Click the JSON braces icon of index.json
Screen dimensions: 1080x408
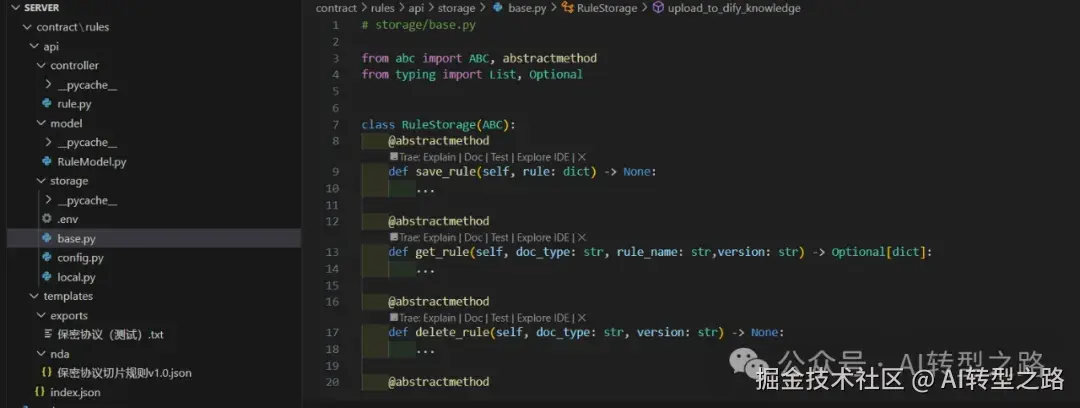40,392
